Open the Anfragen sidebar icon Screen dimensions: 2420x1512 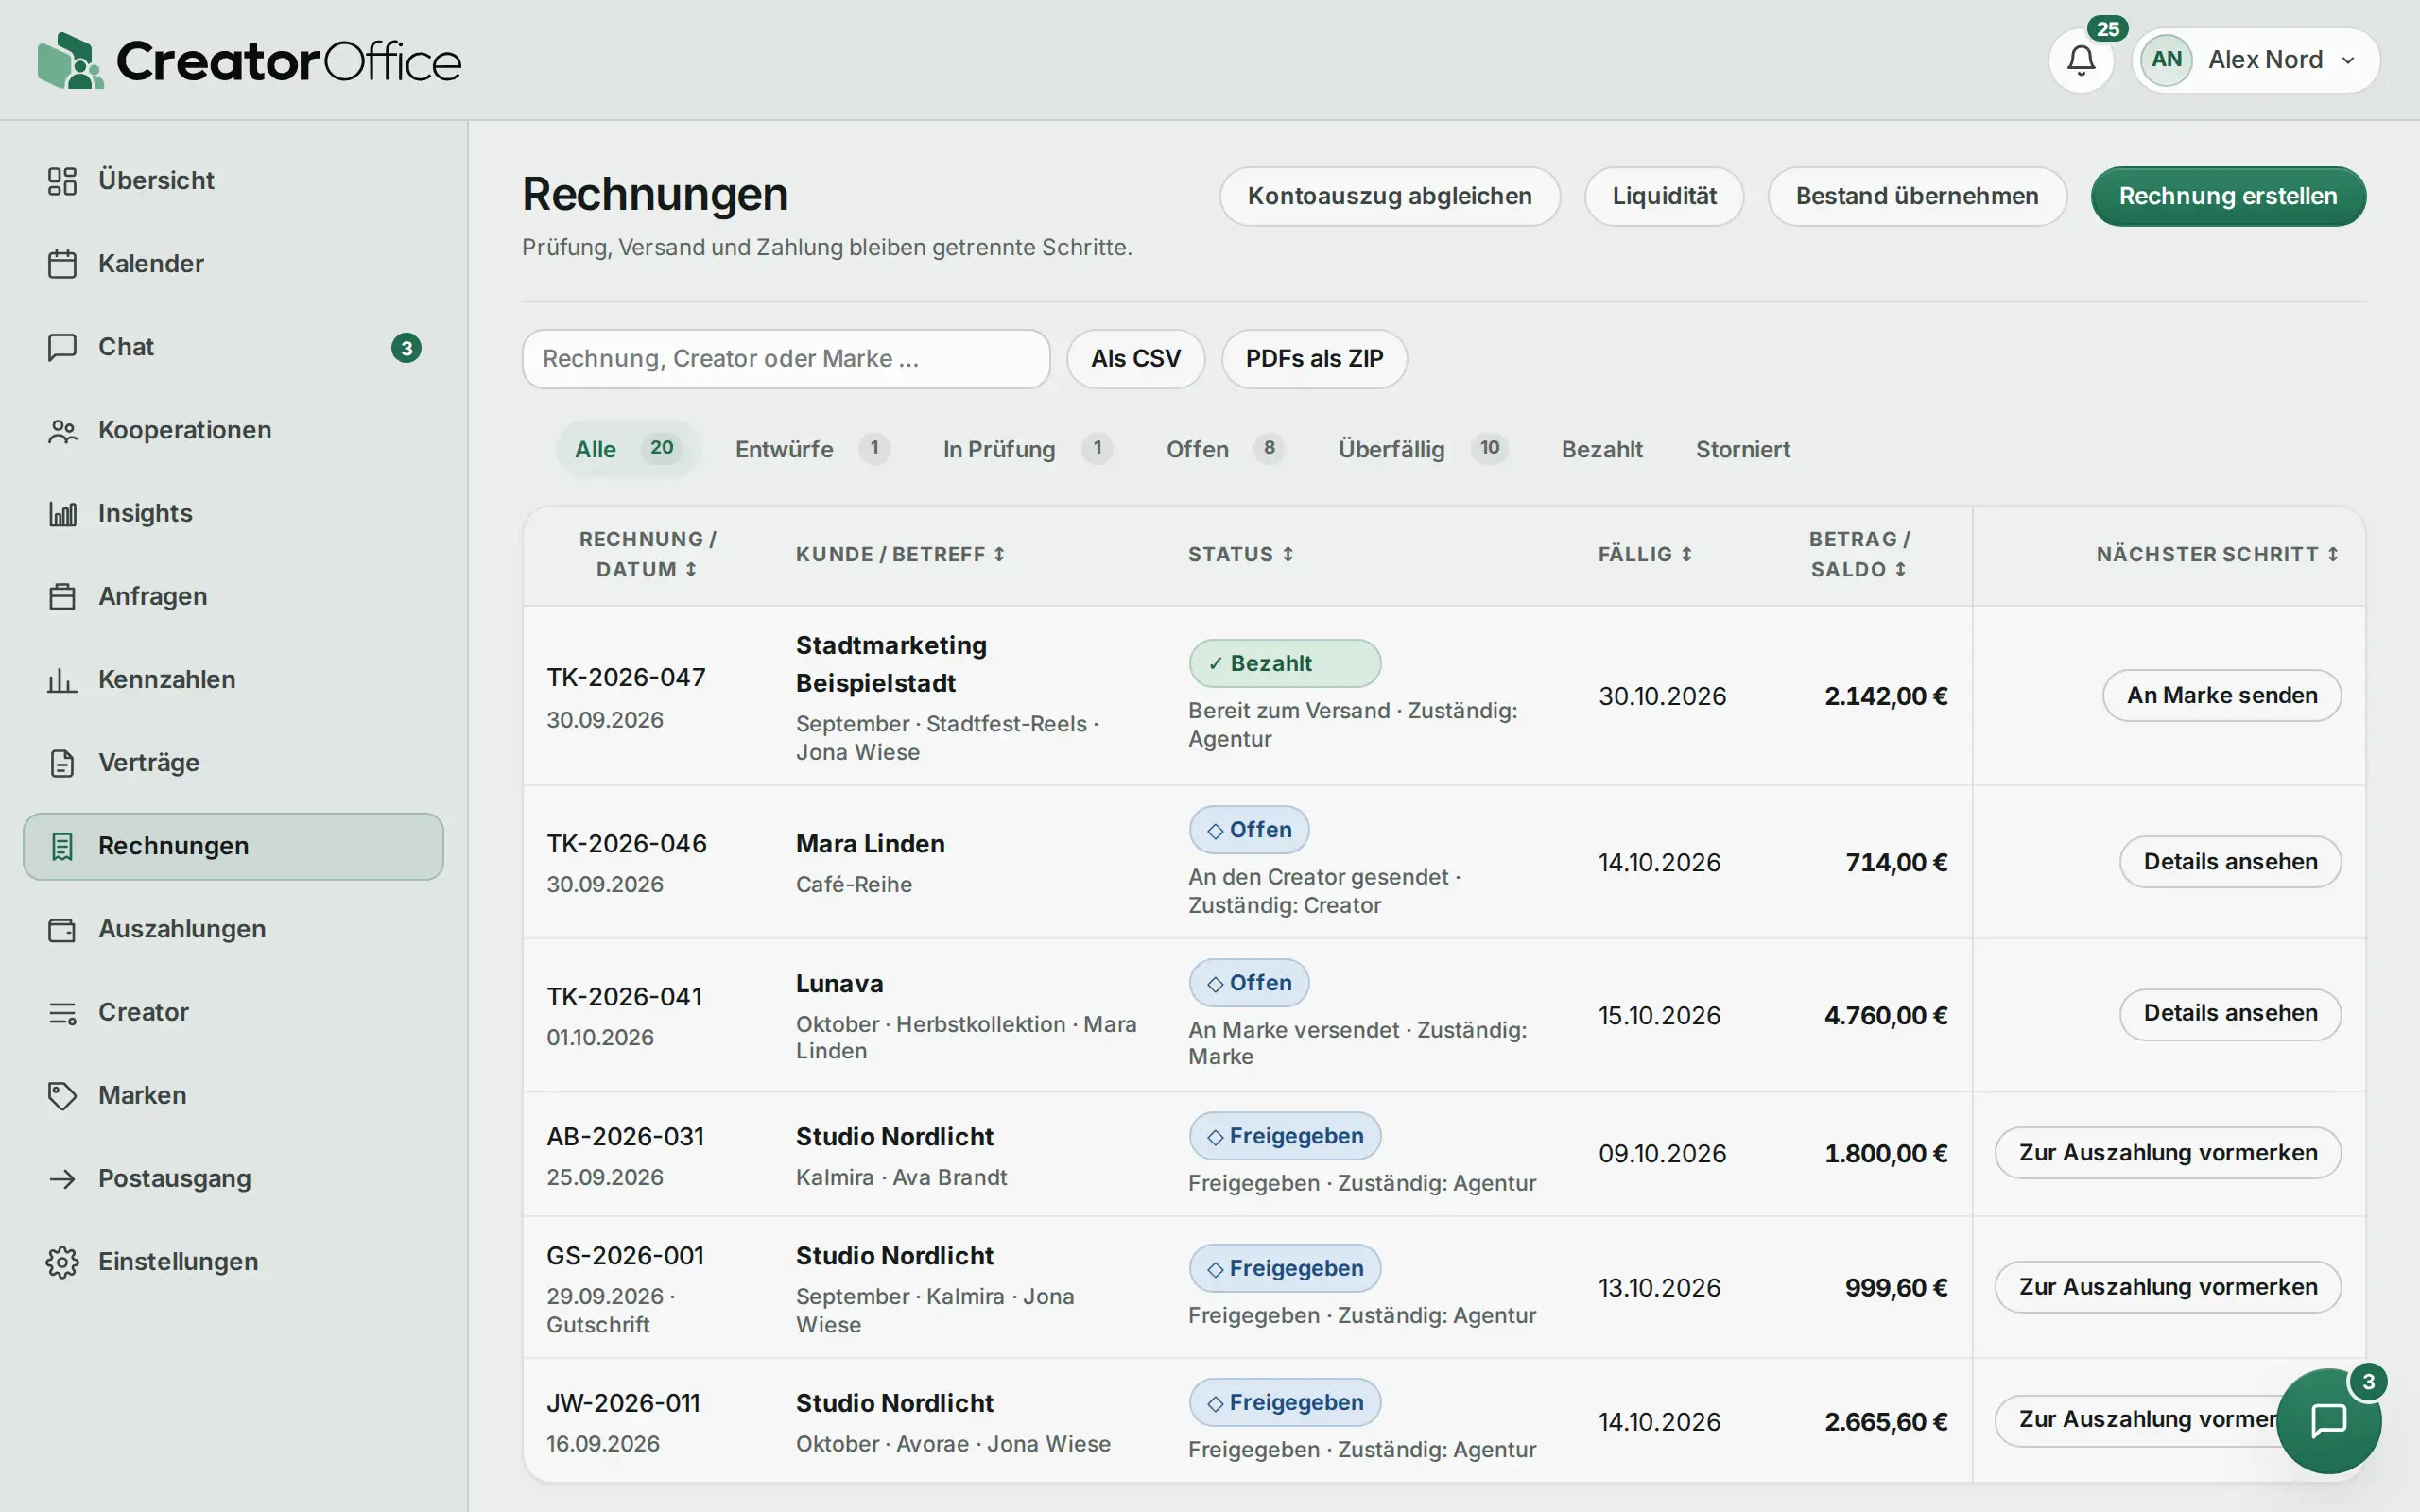coord(62,596)
